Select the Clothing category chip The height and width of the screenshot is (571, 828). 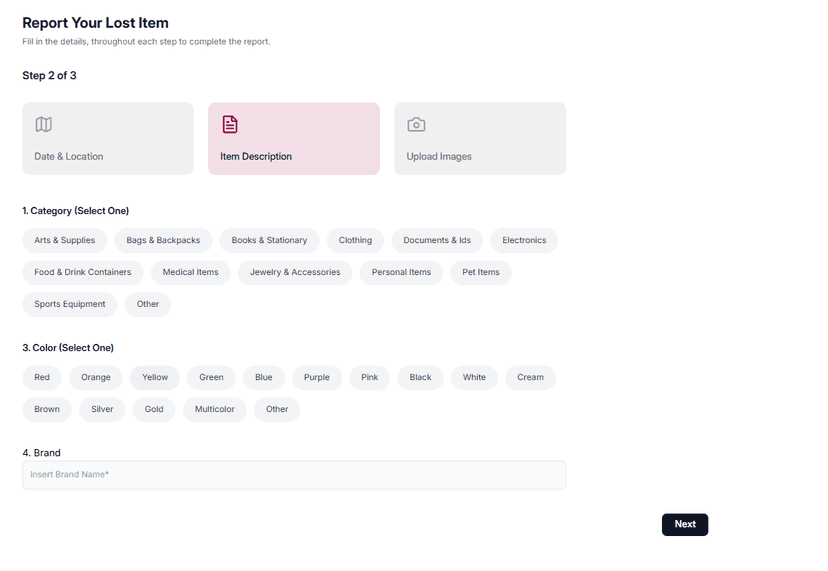355,240
